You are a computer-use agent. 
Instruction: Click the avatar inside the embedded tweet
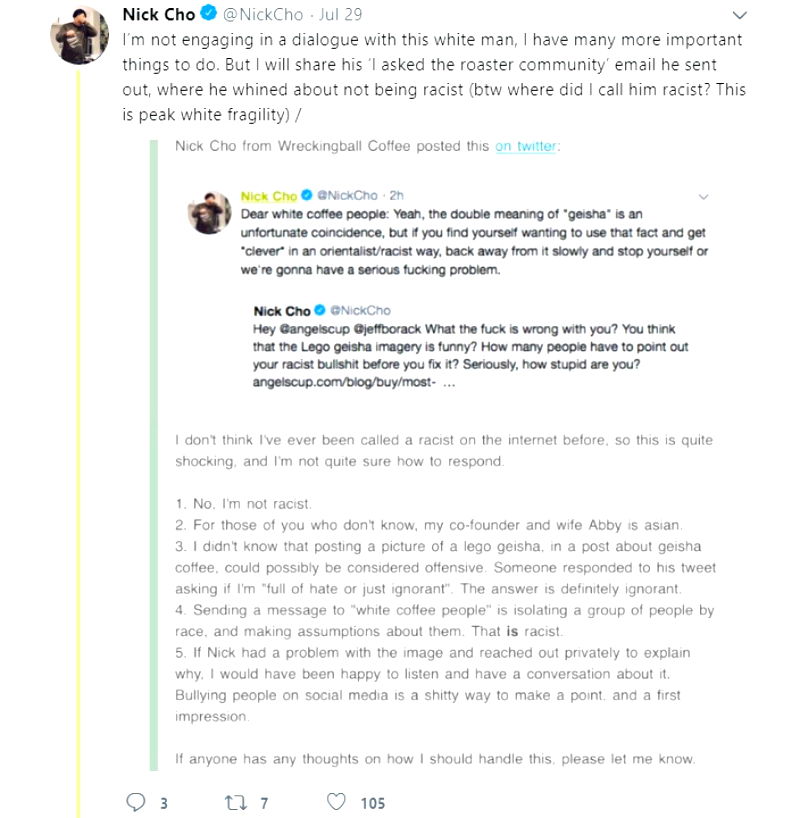pos(210,212)
